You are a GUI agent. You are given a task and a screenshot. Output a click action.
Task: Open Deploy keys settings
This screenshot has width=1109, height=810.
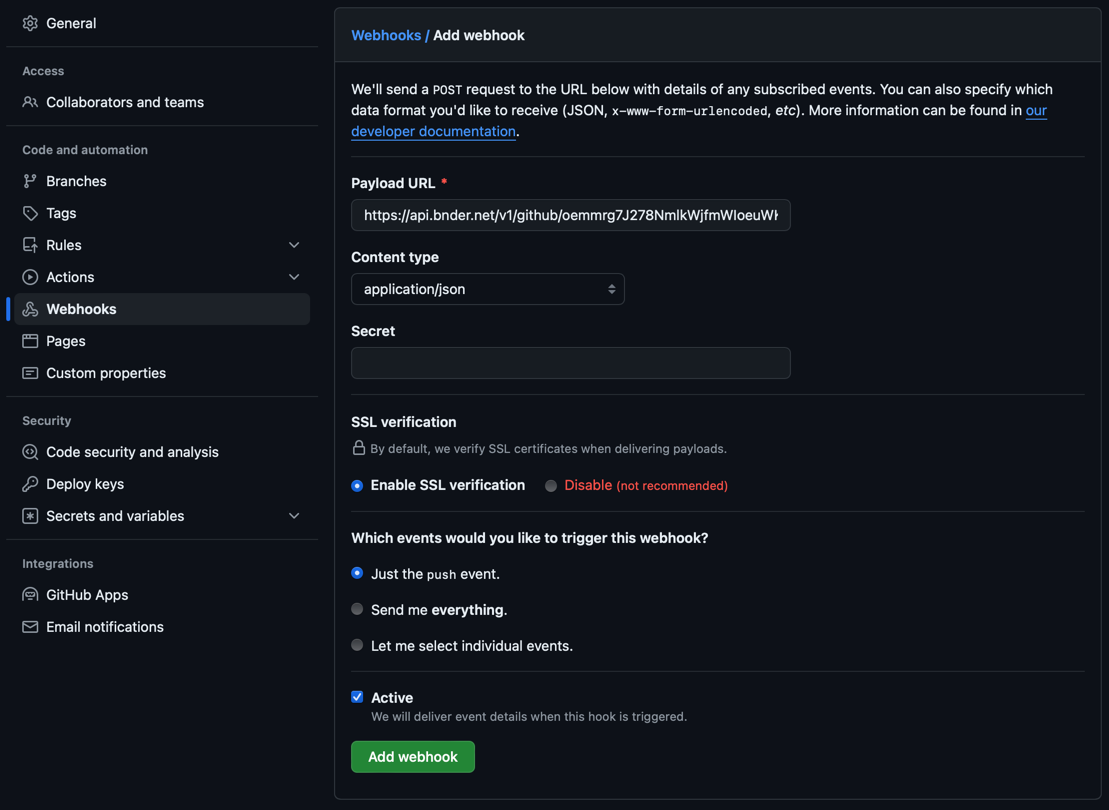(162, 484)
